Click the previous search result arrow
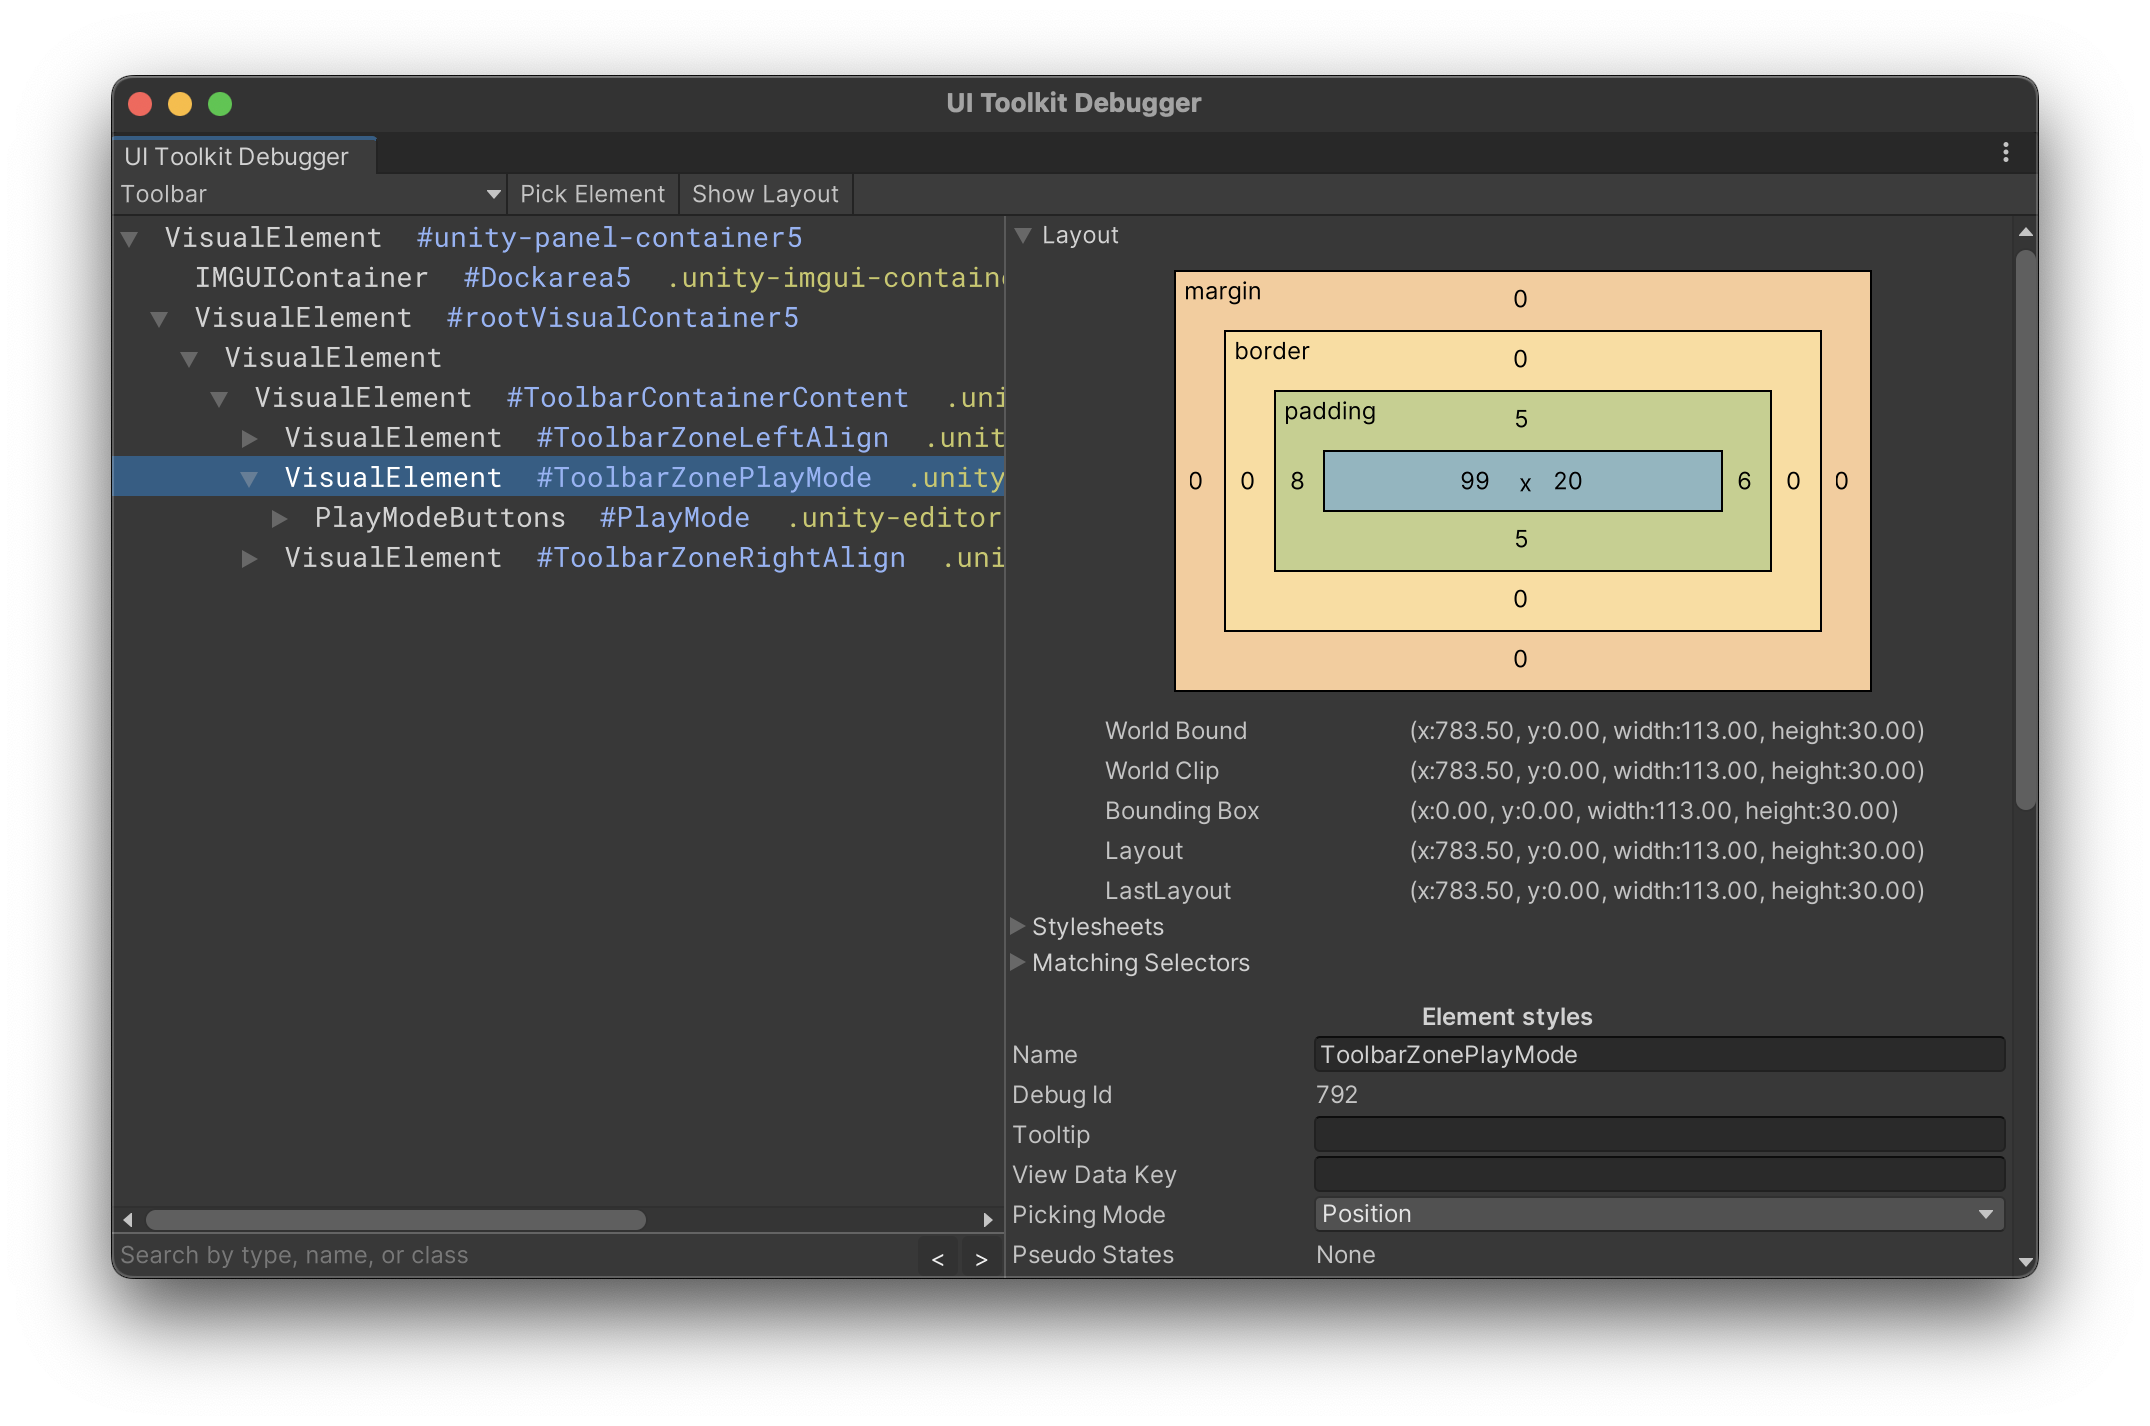Screen dimensions: 2150x1426 click(937, 1259)
